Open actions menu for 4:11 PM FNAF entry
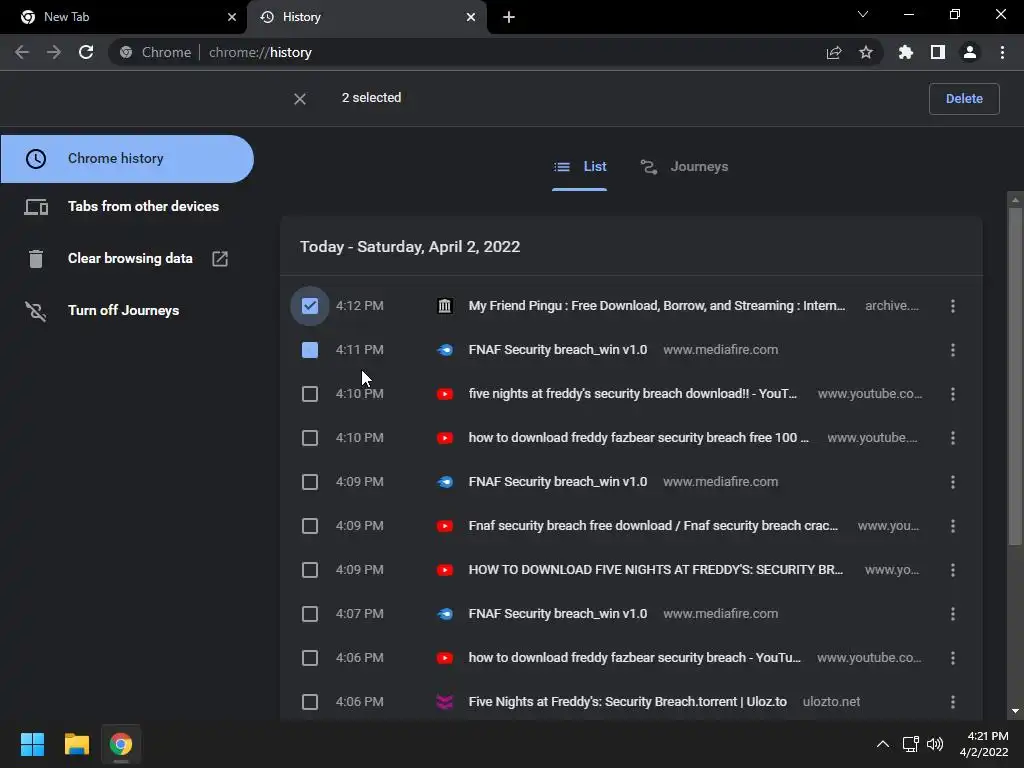The height and width of the screenshot is (768, 1024). (953, 350)
